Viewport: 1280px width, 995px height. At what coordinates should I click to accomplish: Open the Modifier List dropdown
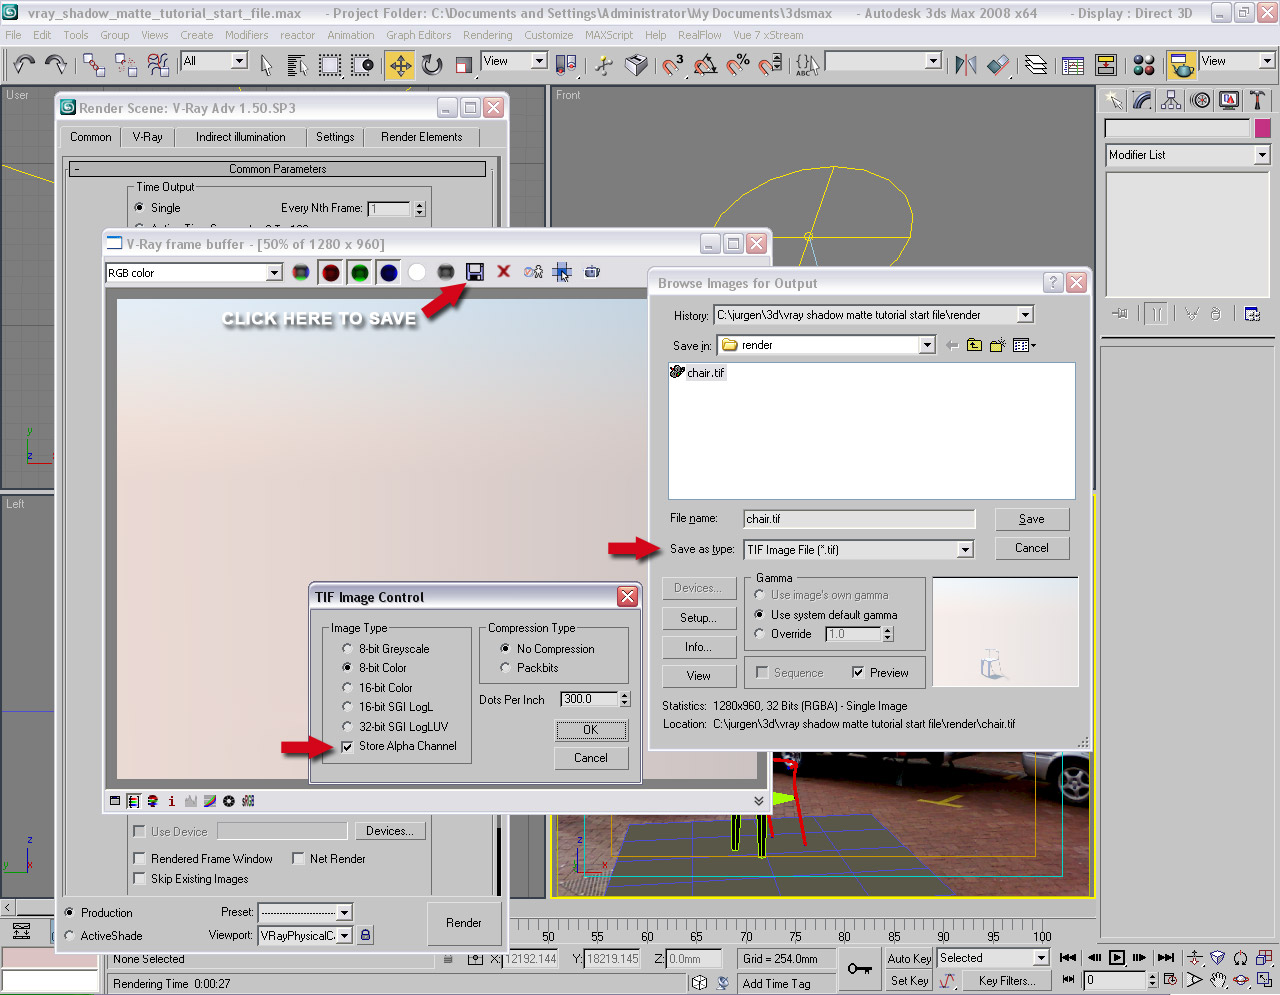pyautogui.click(x=1263, y=155)
